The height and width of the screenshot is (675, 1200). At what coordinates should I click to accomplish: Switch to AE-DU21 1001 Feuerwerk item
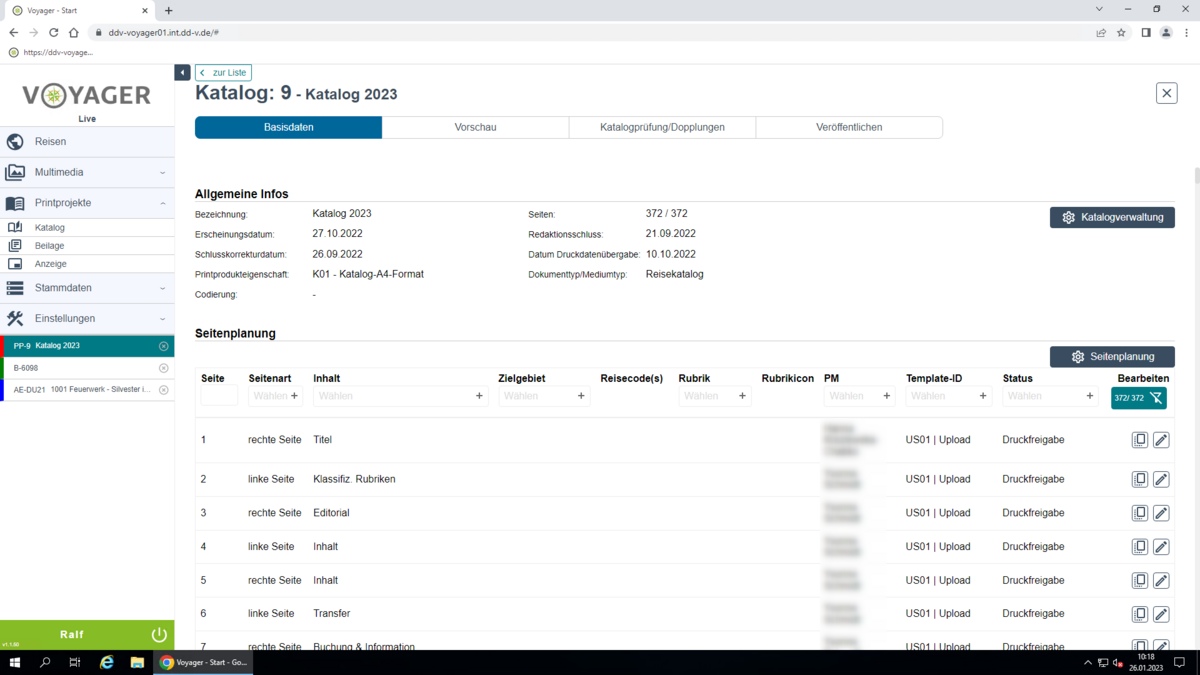(x=80, y=390)
